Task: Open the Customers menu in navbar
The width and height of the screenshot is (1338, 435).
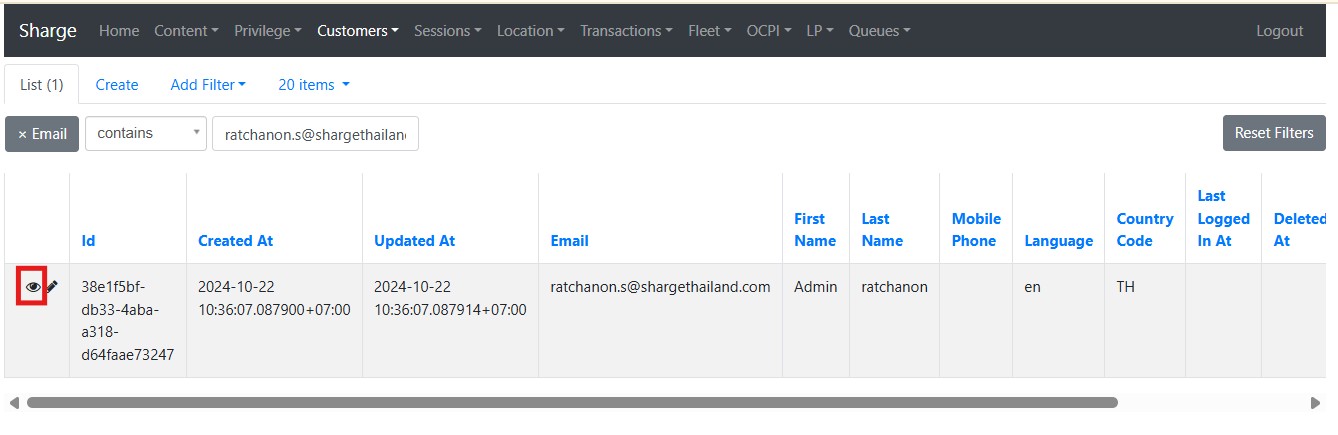Action: click(x=357, y=31)
